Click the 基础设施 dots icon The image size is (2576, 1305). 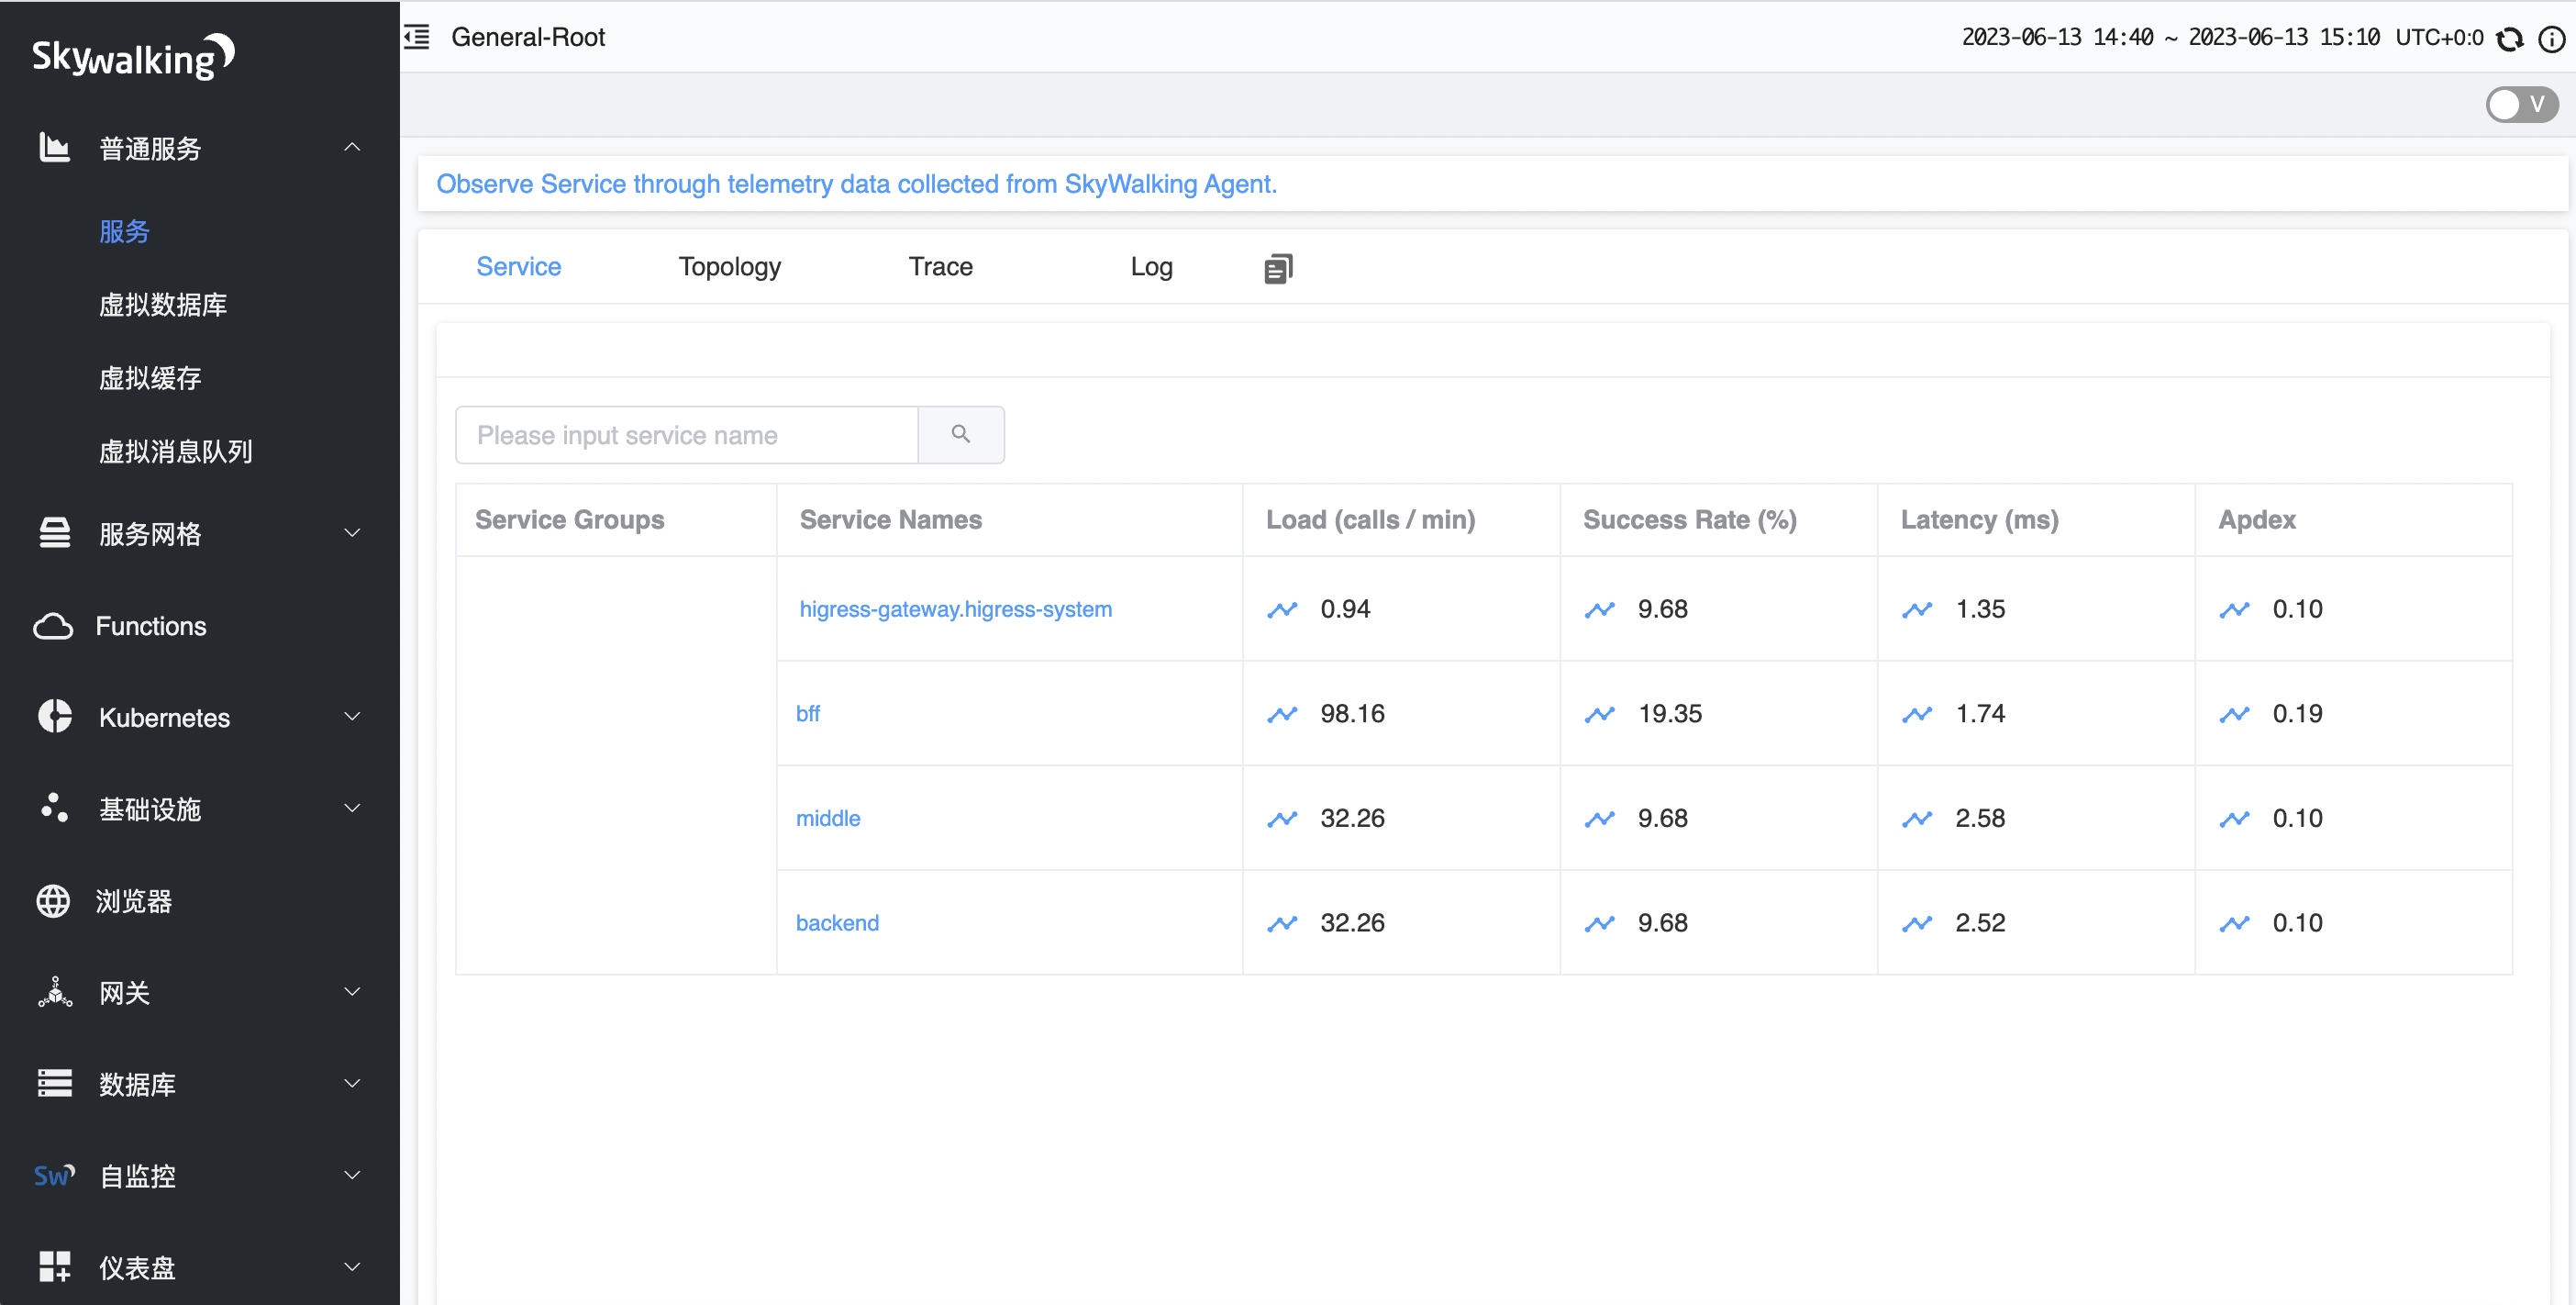point(54,808)
